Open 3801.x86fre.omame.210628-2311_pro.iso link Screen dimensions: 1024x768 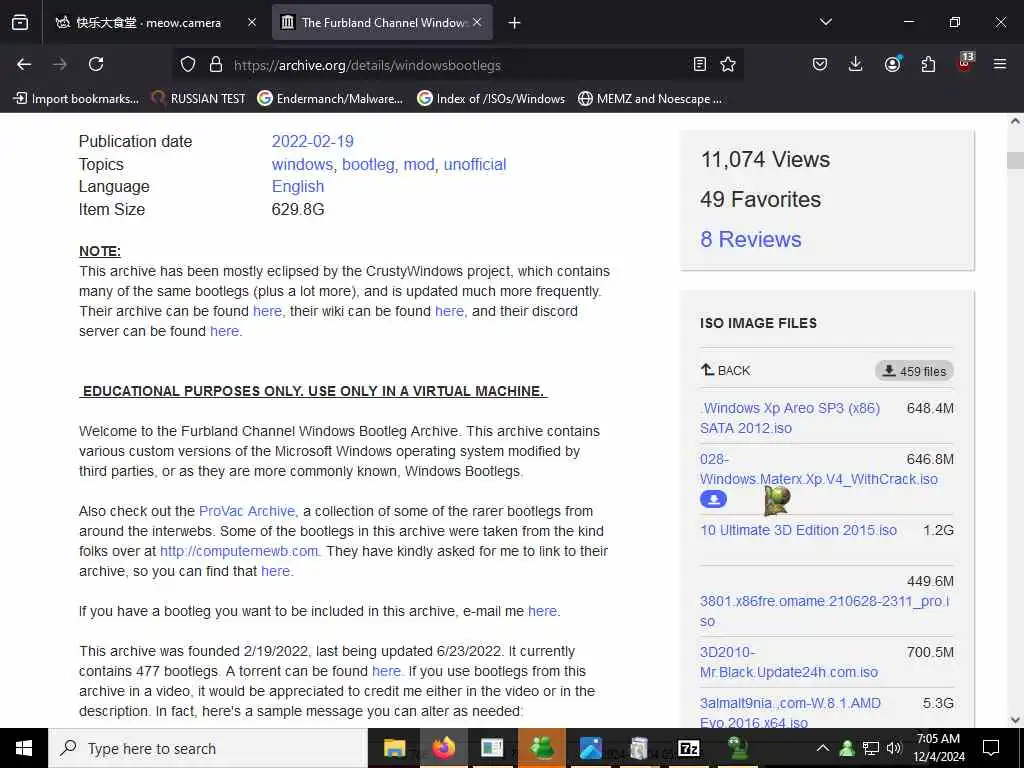coord(824,611)
